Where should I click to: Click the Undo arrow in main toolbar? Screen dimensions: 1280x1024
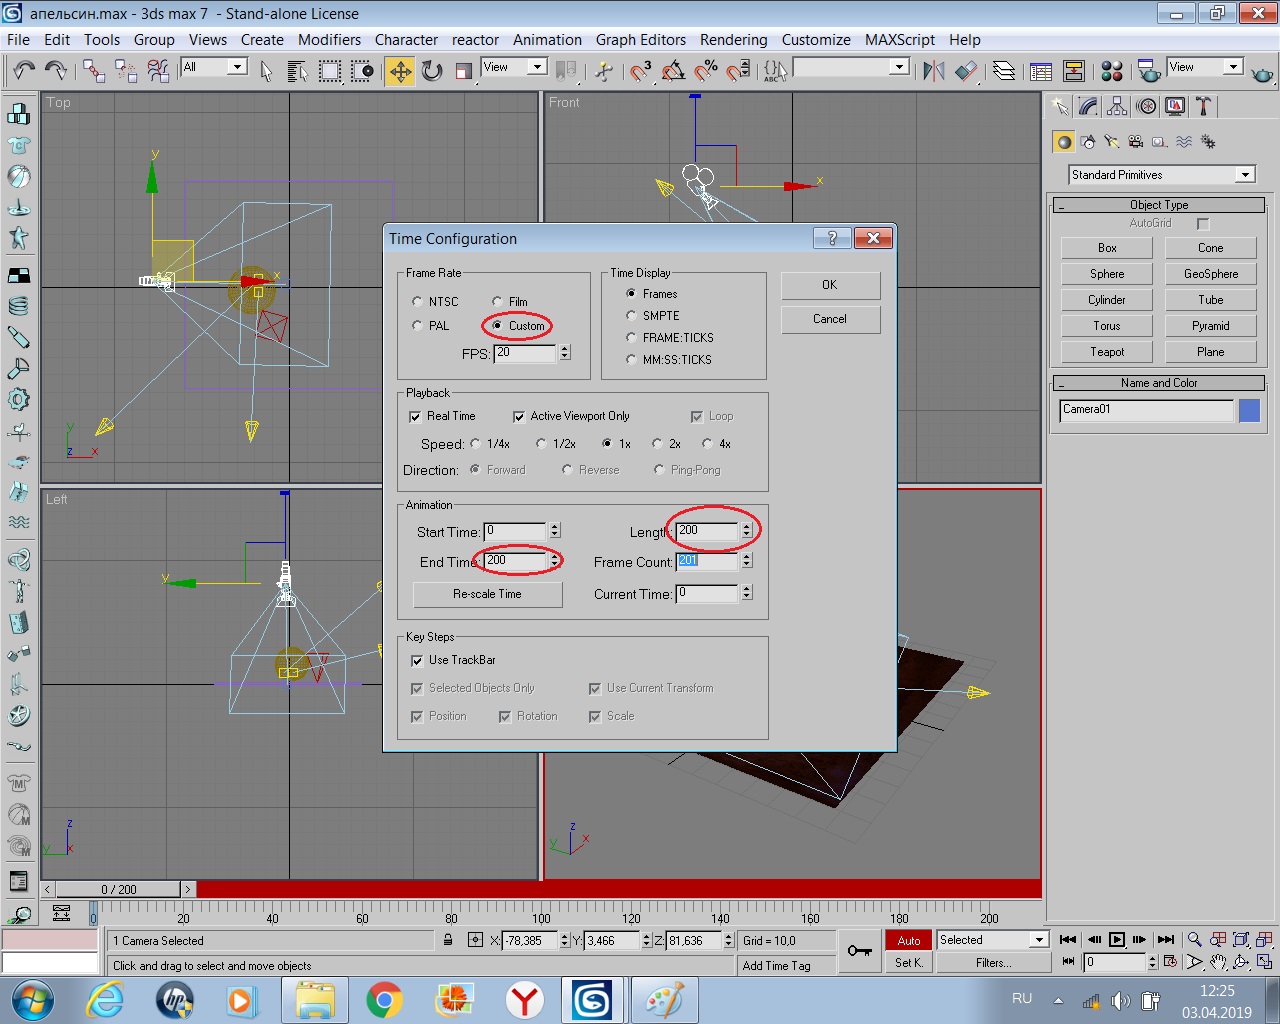[24, 70]
